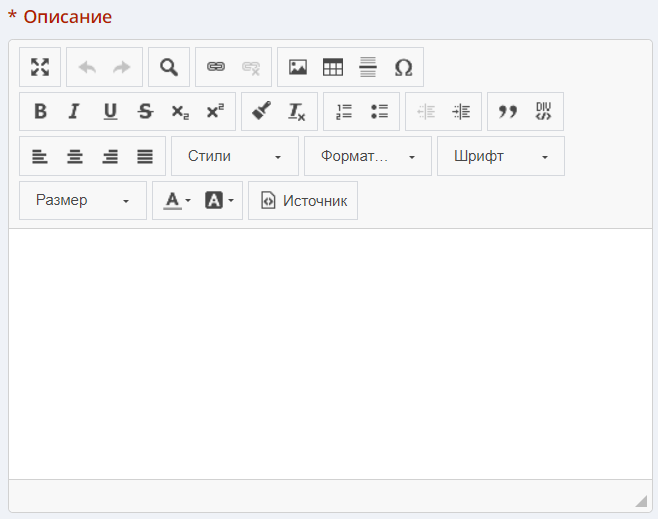Insert a hyperlink with the link icon
658x519 pixels.
[216, 67]
